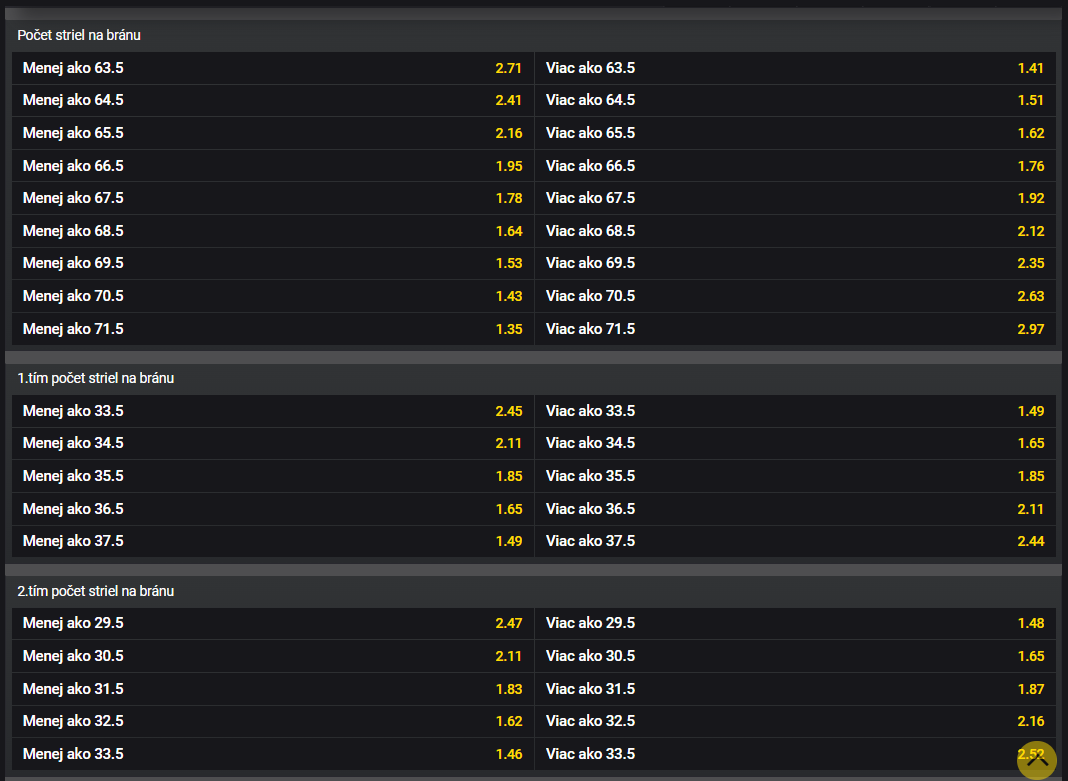Select the Viac ako 68.5 selection
The height and width of the screenshot is (781, 1068).
[795, 230]
